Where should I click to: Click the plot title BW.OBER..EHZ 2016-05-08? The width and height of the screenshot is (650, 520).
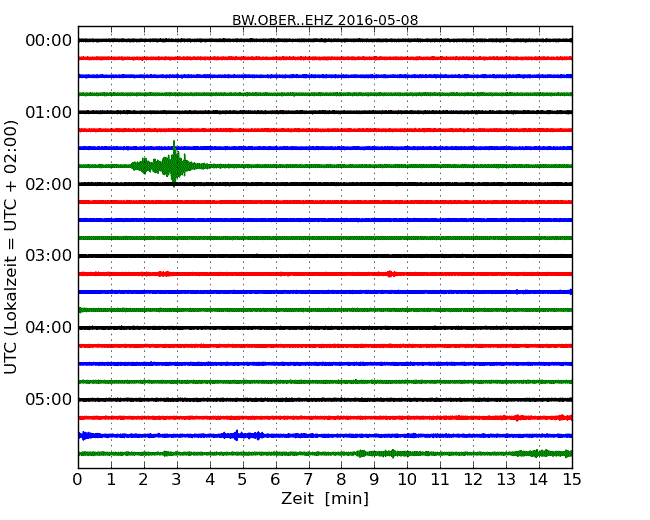coord(325,20)
